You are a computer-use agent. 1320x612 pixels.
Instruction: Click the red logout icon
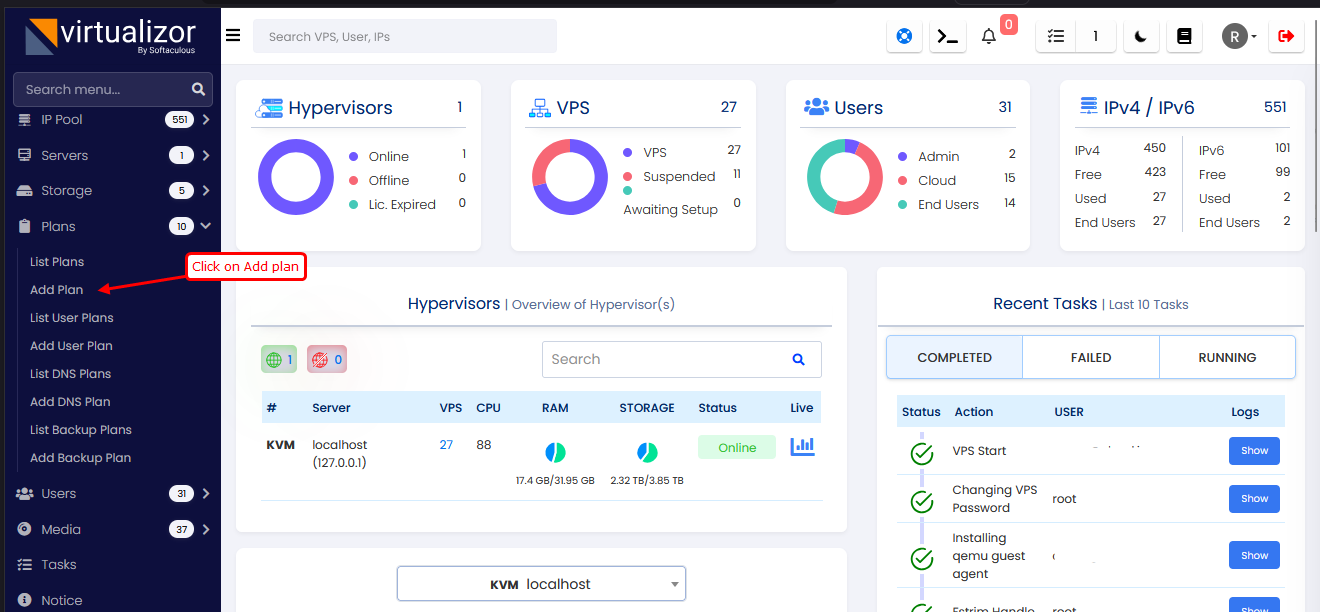point(1286,36)
